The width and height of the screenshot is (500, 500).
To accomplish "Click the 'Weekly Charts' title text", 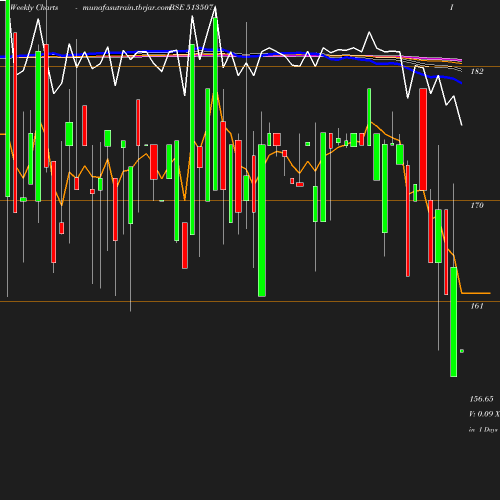I will pyautogui.click(x=34, y=8).
